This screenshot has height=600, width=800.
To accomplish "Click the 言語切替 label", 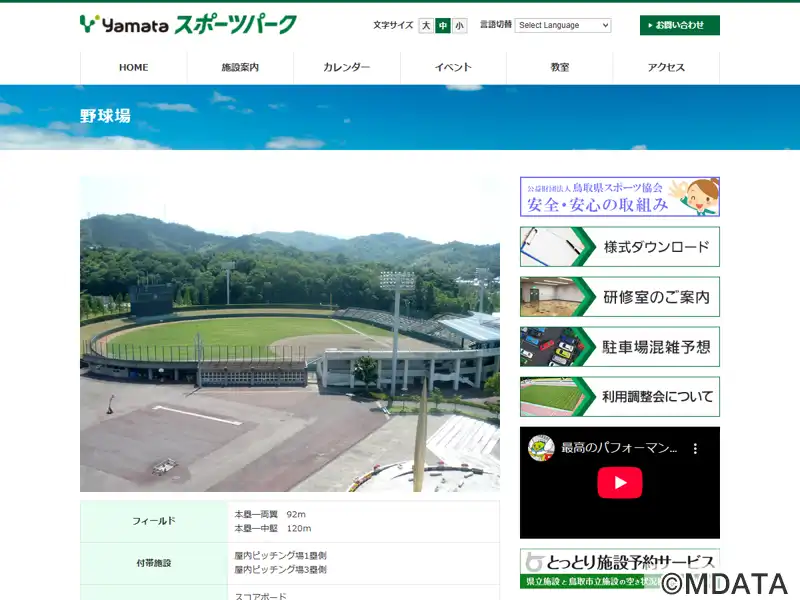I will (496, 24).
